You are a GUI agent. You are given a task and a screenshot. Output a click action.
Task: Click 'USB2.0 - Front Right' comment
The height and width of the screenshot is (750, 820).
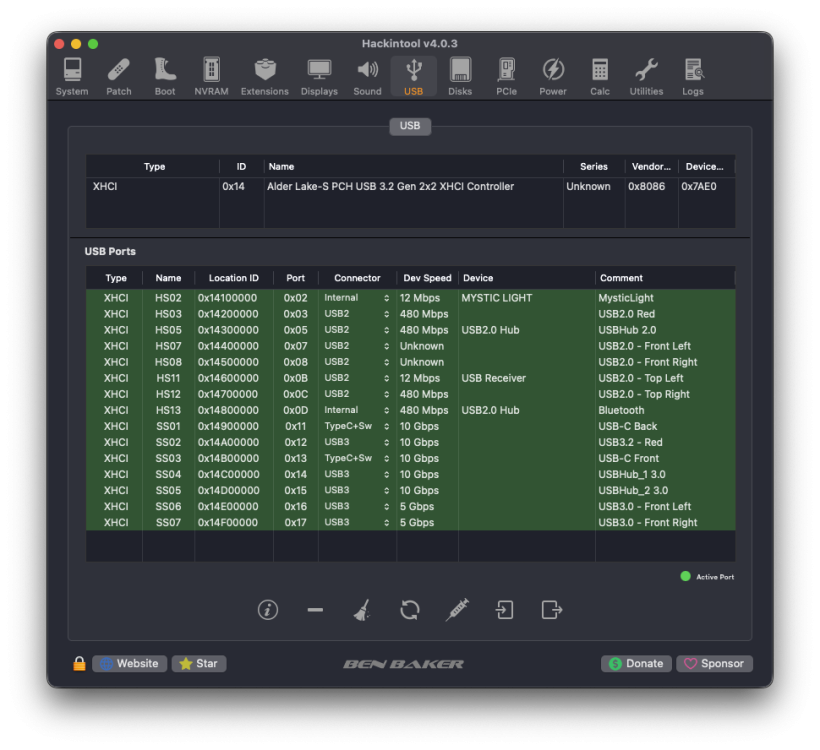[648, 362]
